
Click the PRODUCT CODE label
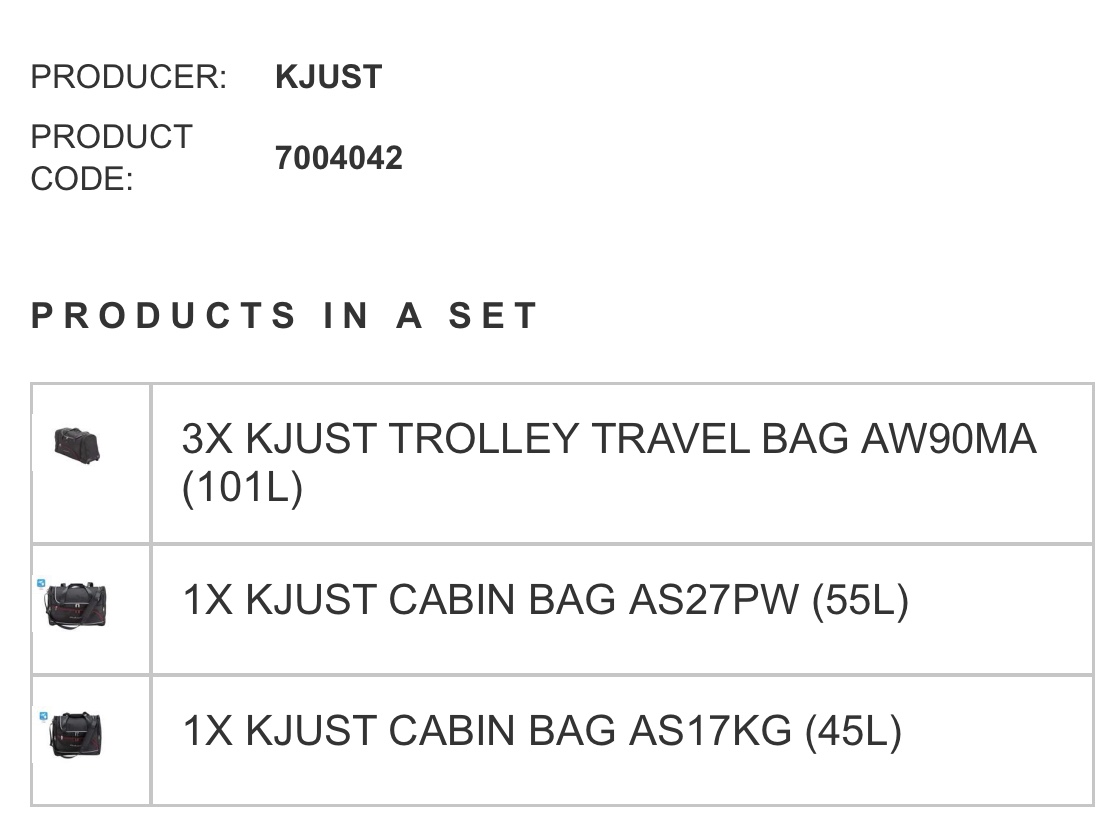[x=111, y=158]
